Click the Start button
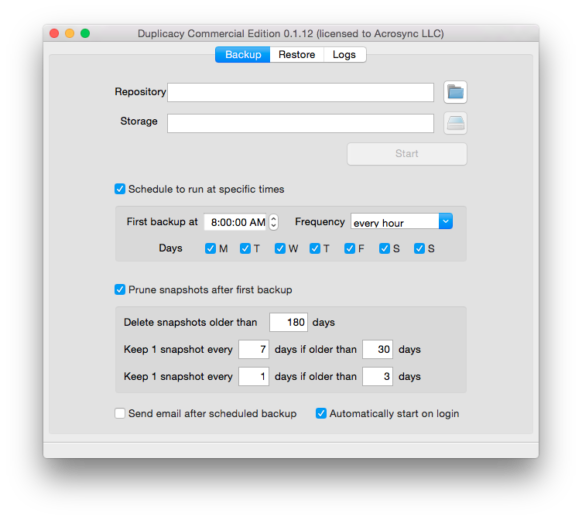The width and height of the screenshot is (582, 520). [407, 154]
